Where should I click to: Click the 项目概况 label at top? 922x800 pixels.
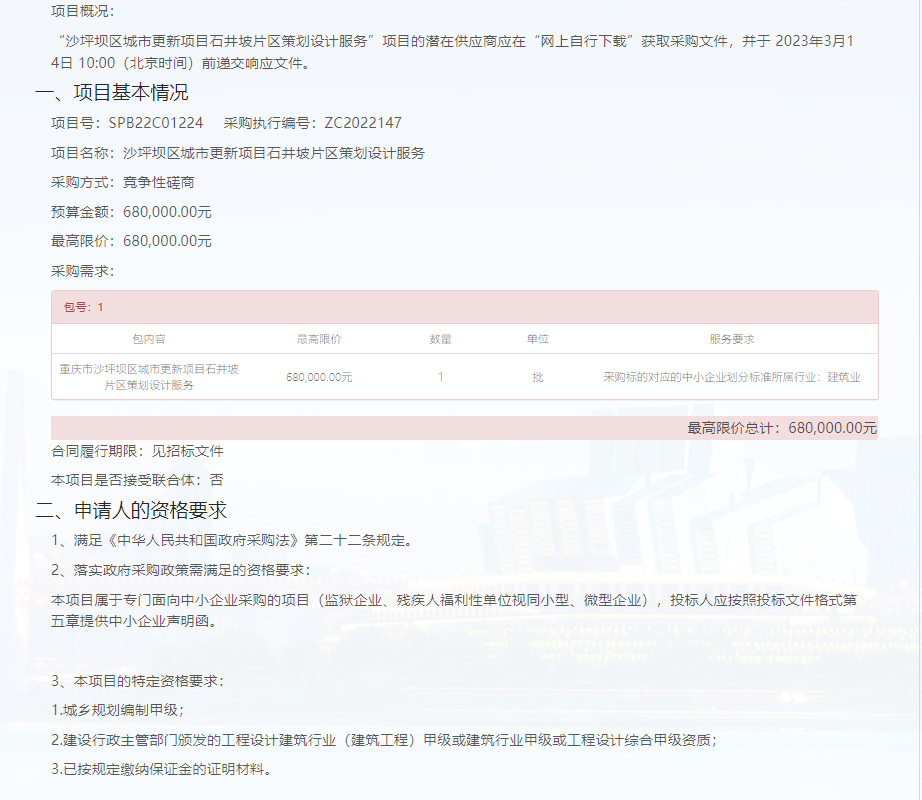pyautogui.click(x=83, y=11)
